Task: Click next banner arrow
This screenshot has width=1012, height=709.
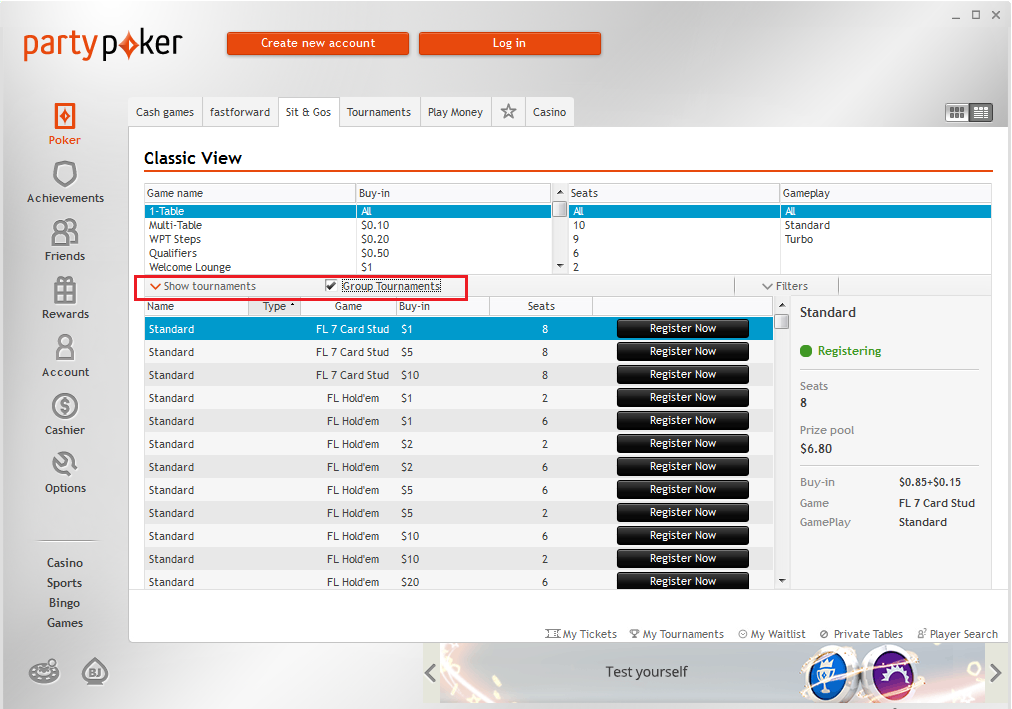Action: click(995, 673)
